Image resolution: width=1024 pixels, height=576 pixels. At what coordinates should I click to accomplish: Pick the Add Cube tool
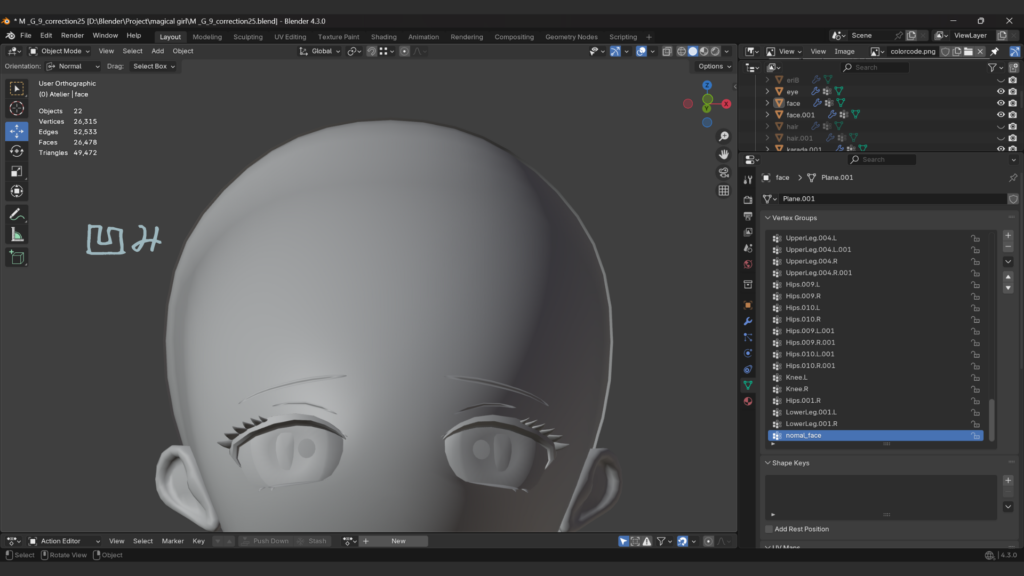click(17, 257)
